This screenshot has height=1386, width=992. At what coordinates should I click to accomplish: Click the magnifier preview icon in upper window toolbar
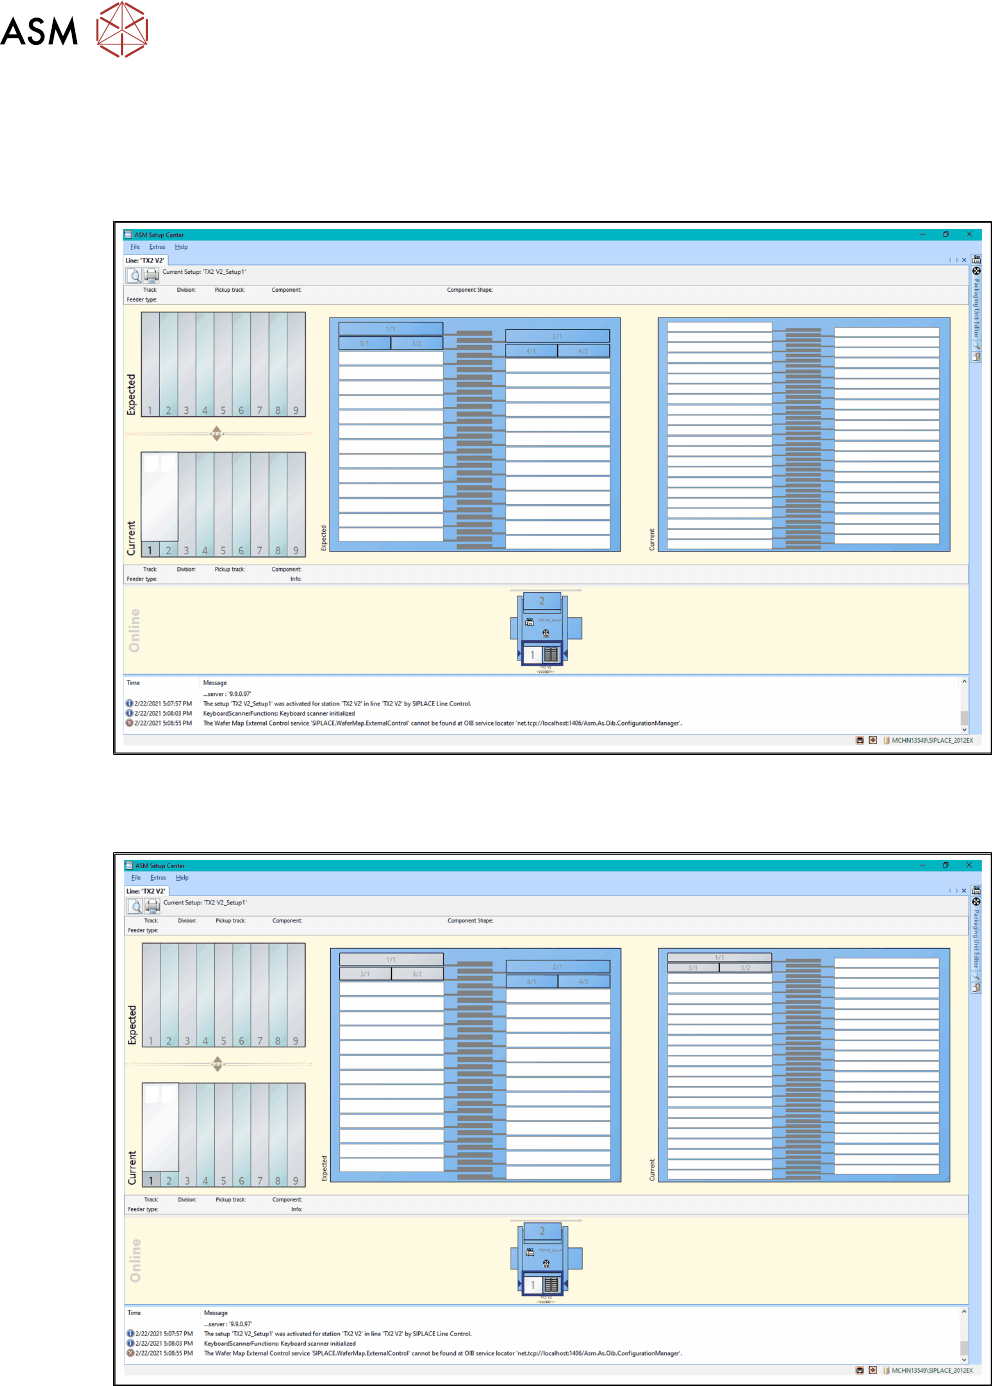click(134, 275)
